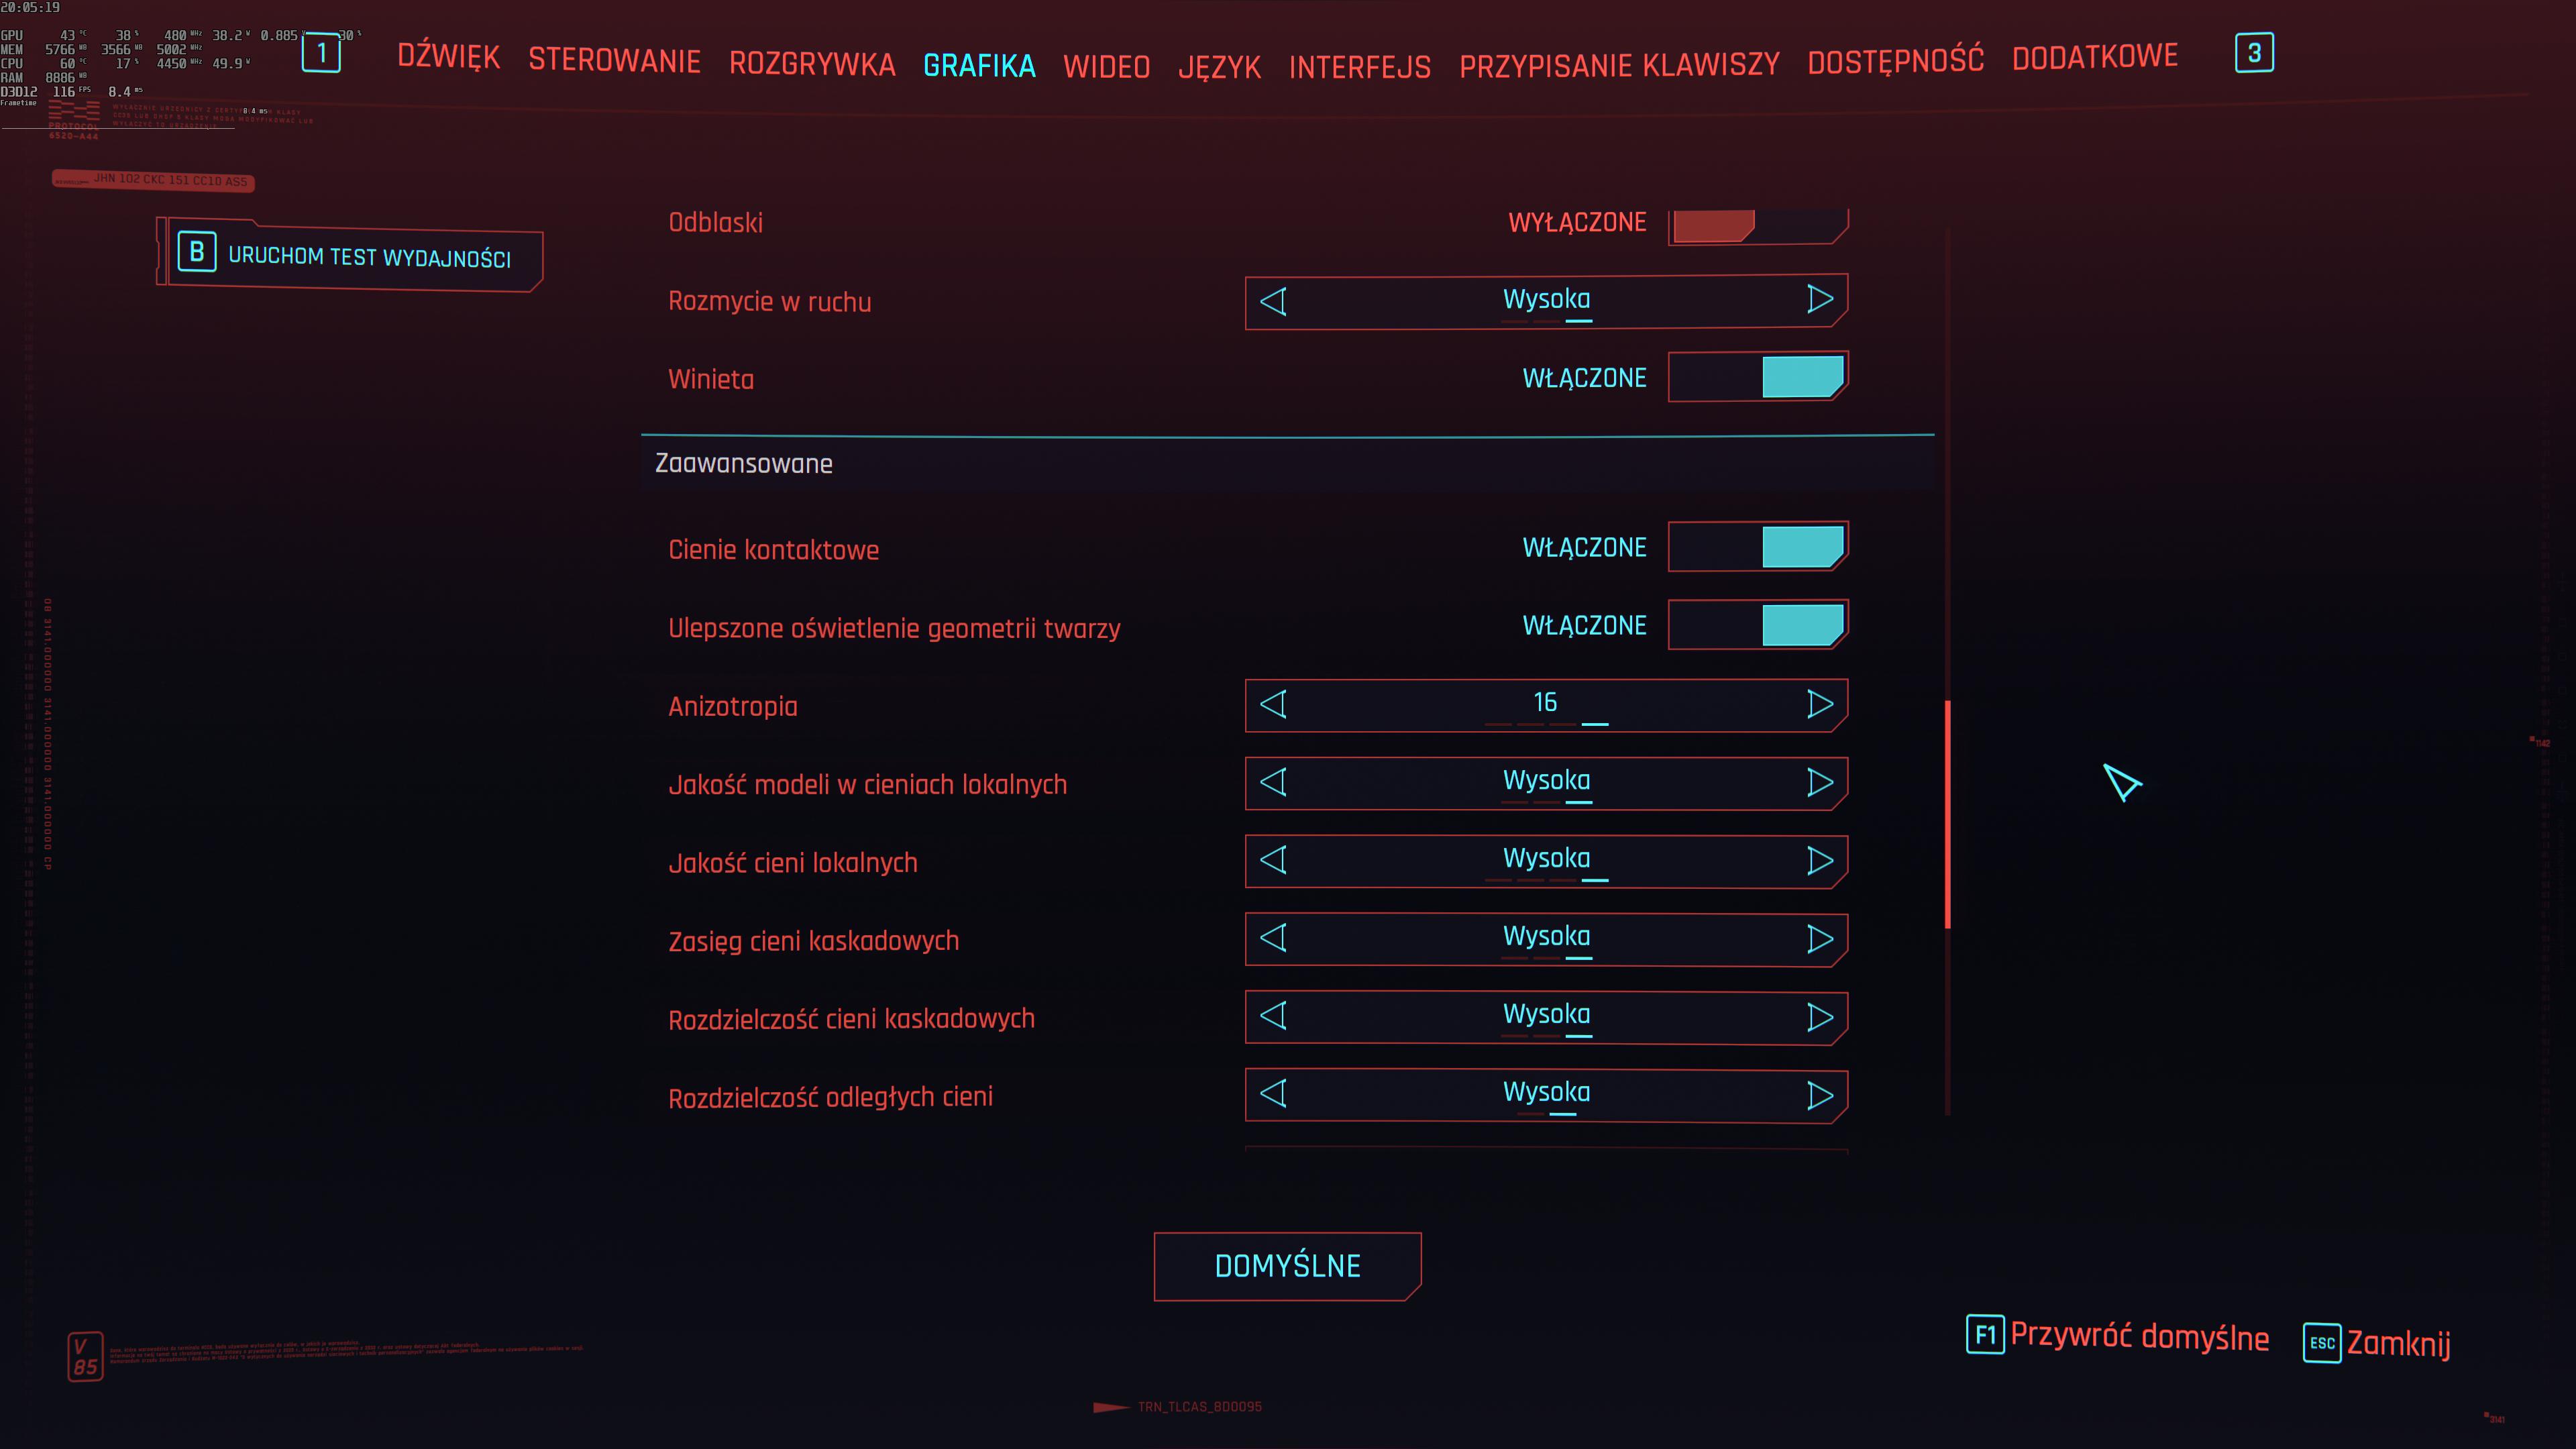Click left arrow for Rozmycie w ruchu
The height and width of the screenshot is (1449, 2576).
click(1273, 301)
